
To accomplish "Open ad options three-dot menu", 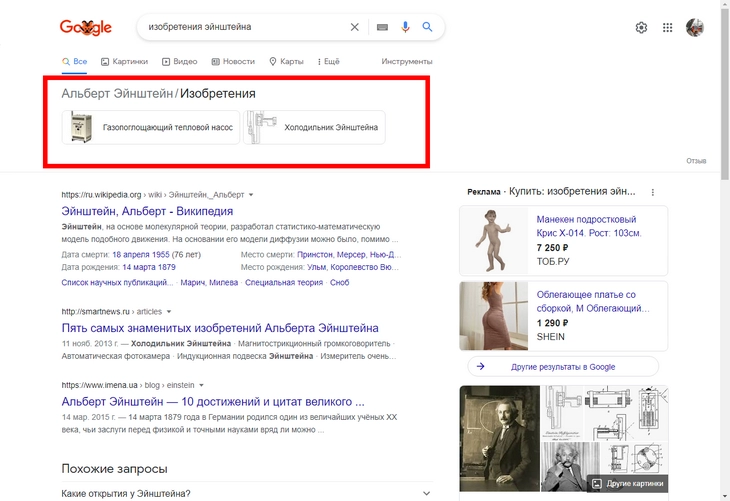I will pos(653,192).
